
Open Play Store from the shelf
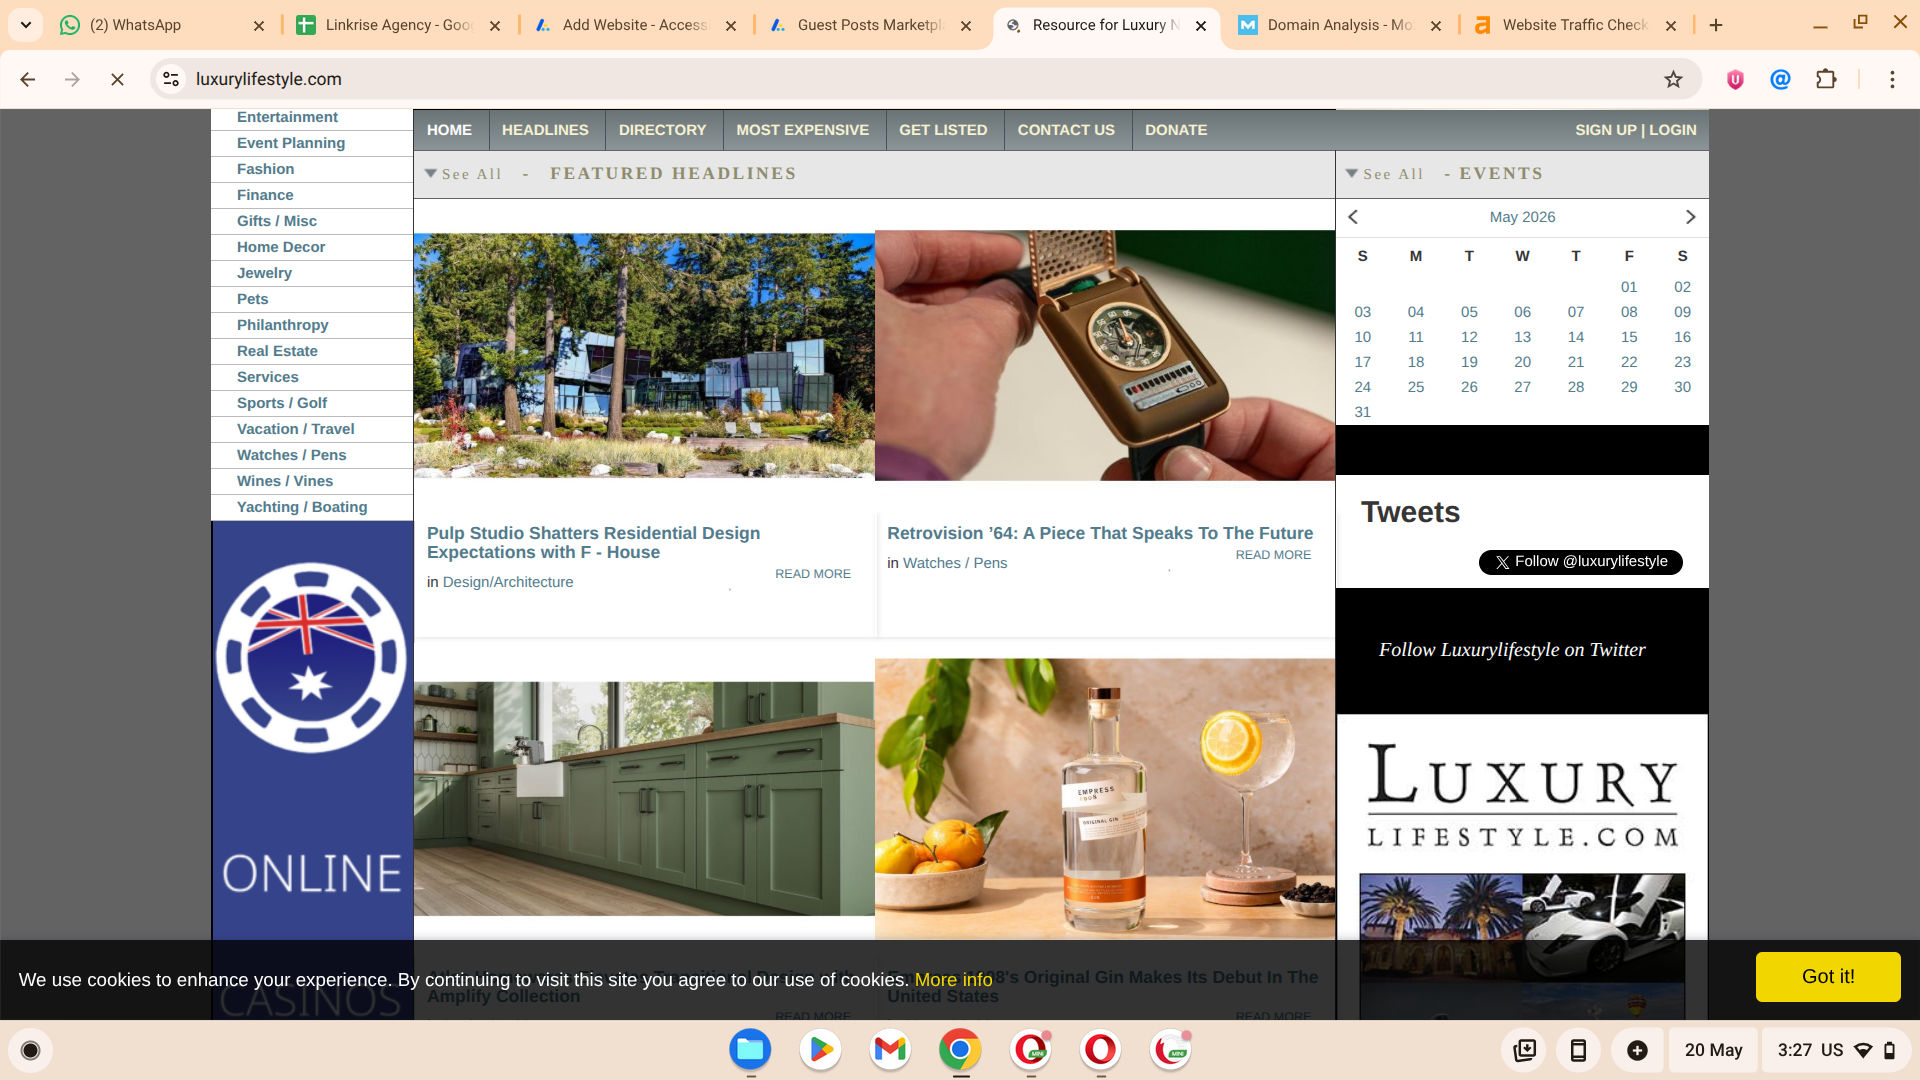coord(820,1050)
